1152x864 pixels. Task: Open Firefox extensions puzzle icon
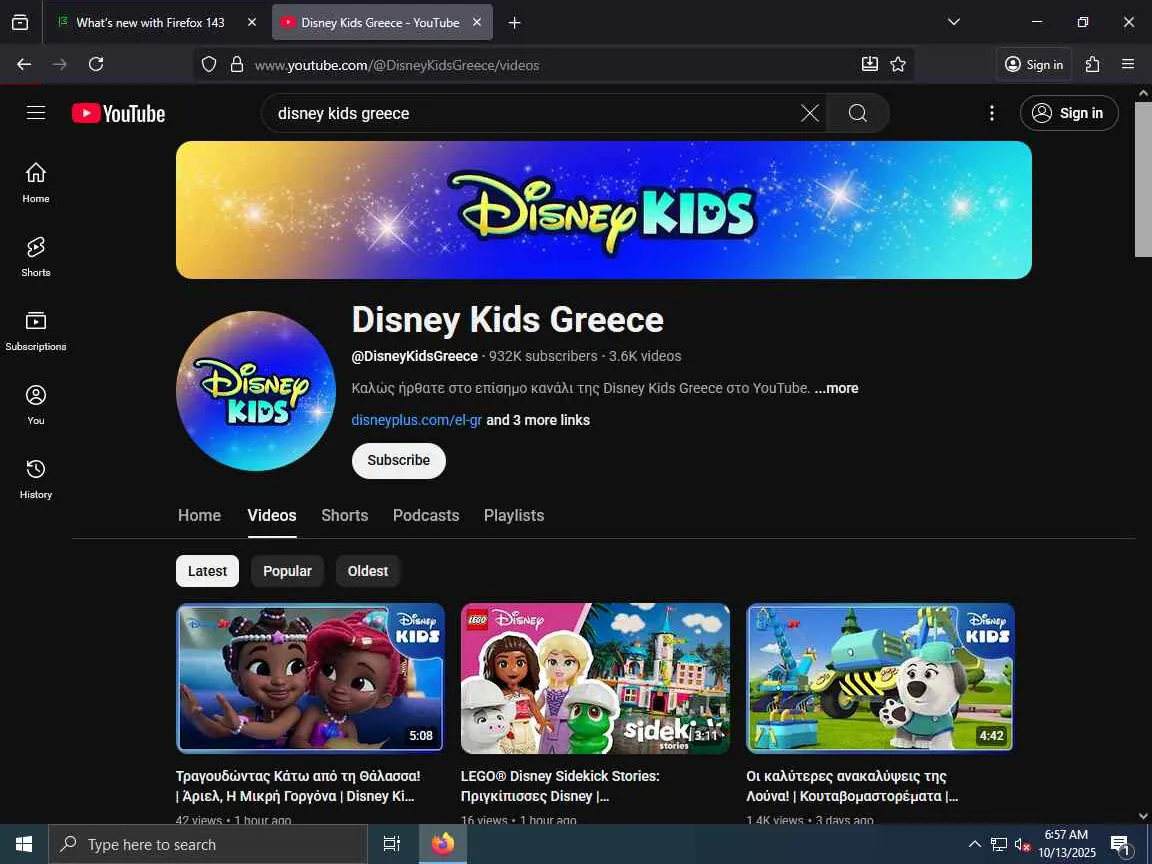[1092, 65]
